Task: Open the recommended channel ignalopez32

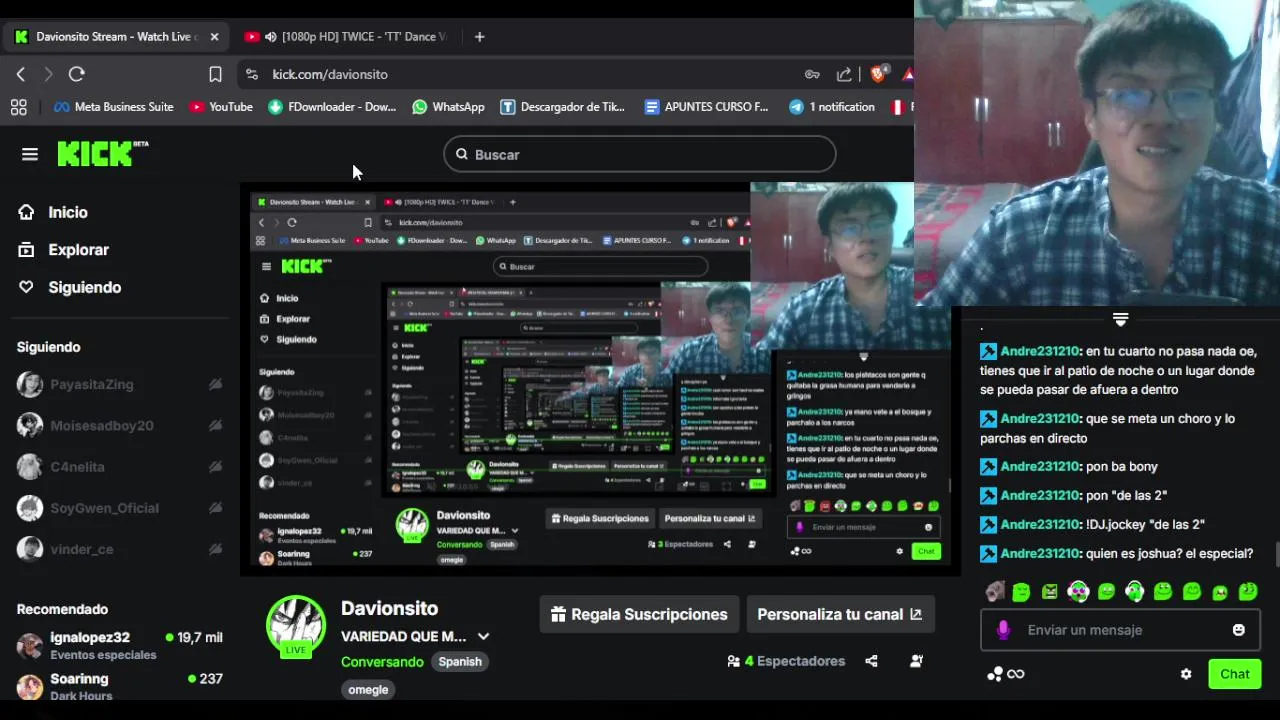Action: 120,645
